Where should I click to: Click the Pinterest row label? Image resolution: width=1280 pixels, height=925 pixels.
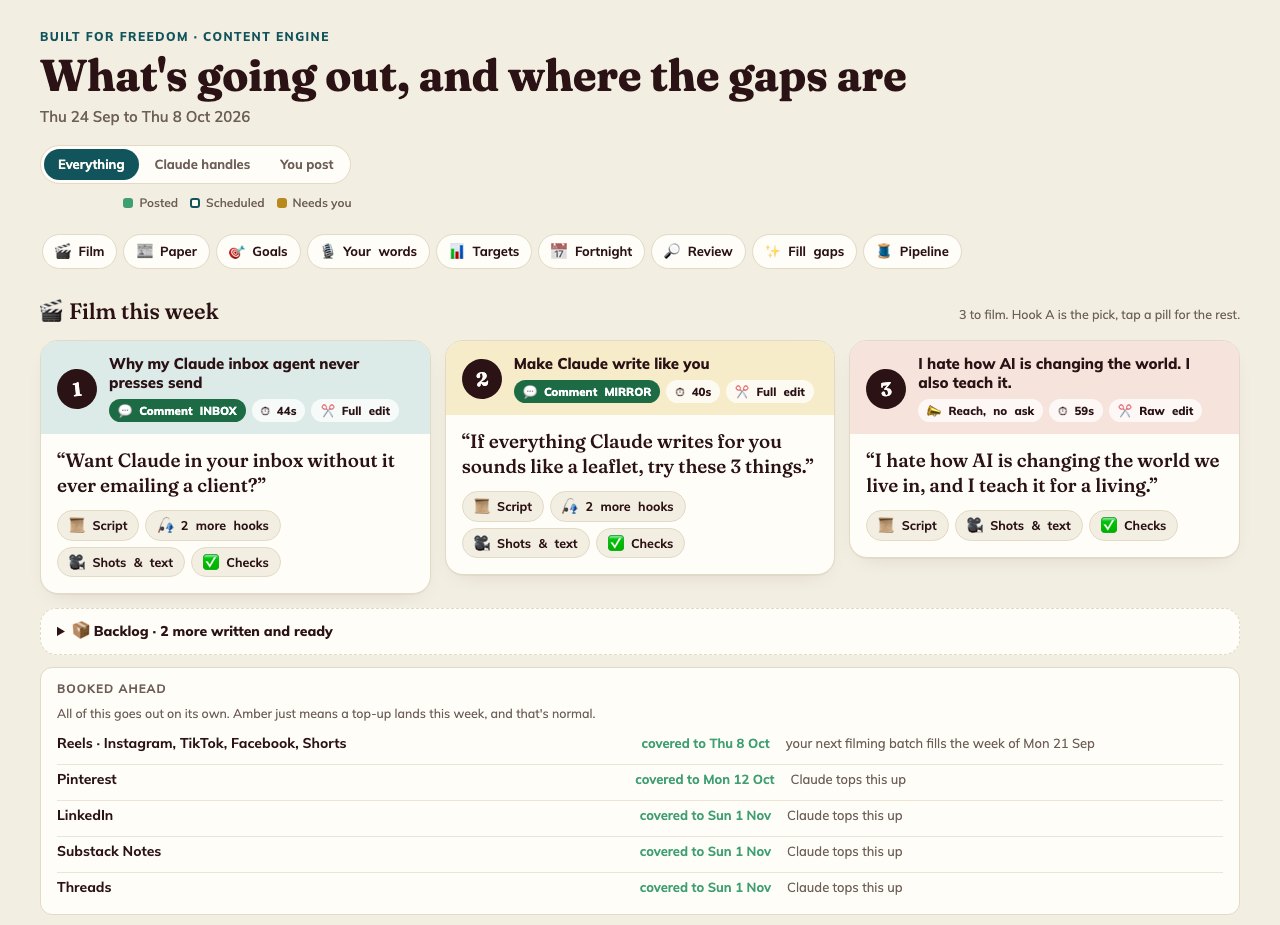point(87,779)
